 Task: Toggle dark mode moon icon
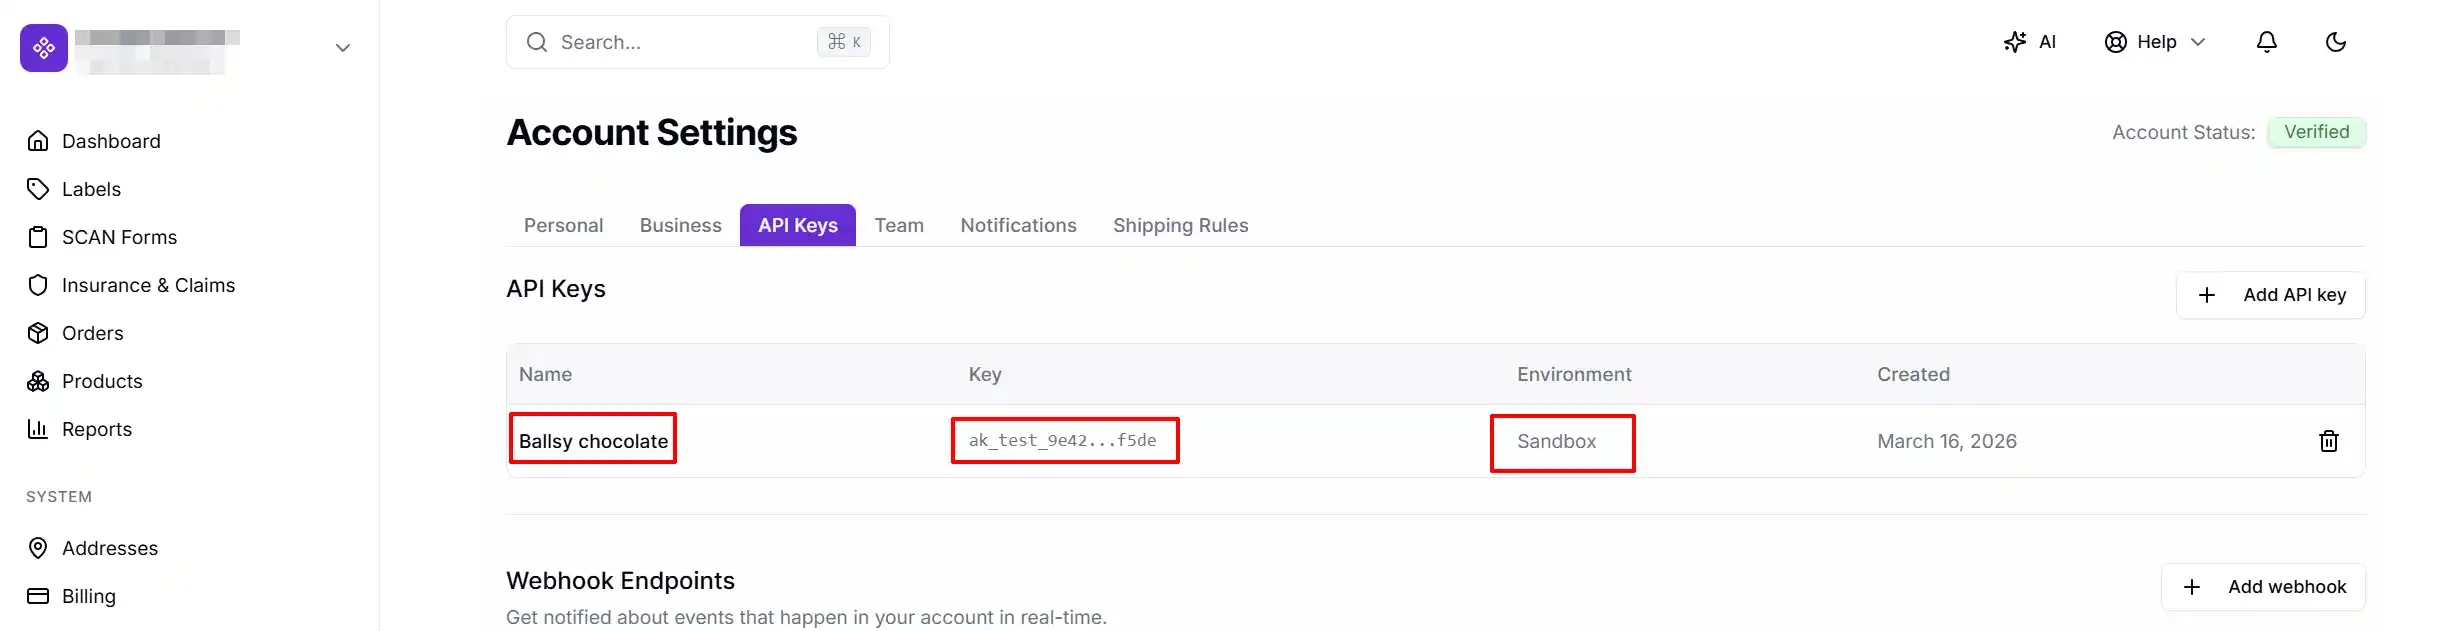click(x=2335, y=42)
